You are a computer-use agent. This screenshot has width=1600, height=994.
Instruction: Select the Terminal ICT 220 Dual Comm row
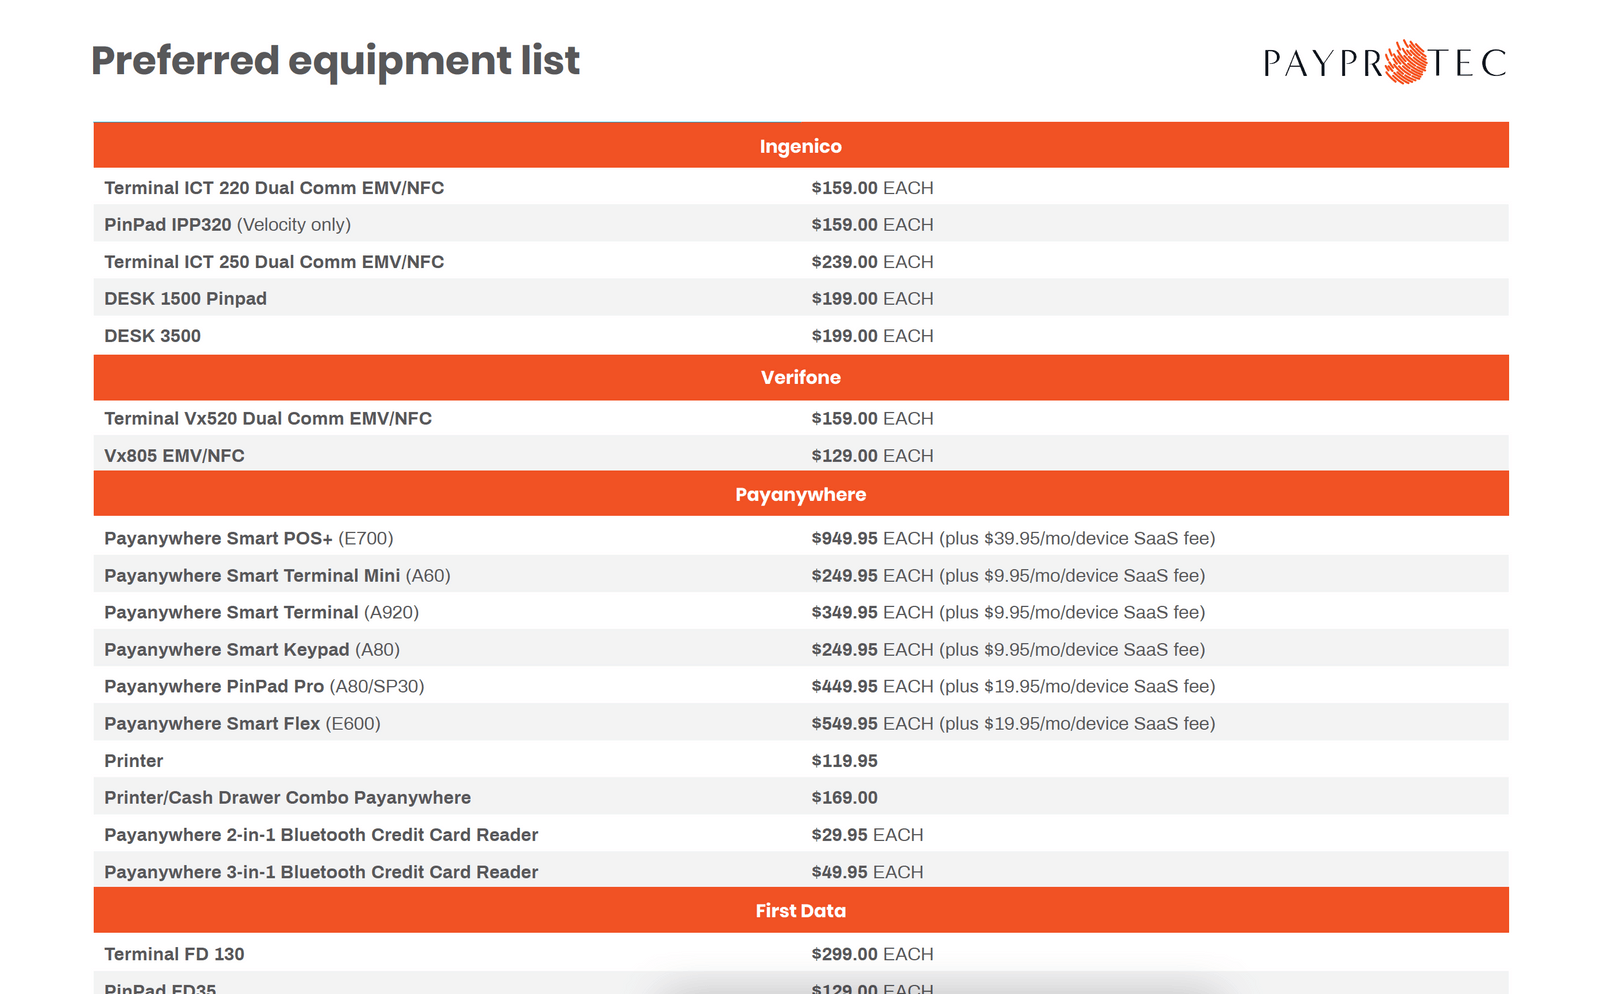click(x=274, y=187)
